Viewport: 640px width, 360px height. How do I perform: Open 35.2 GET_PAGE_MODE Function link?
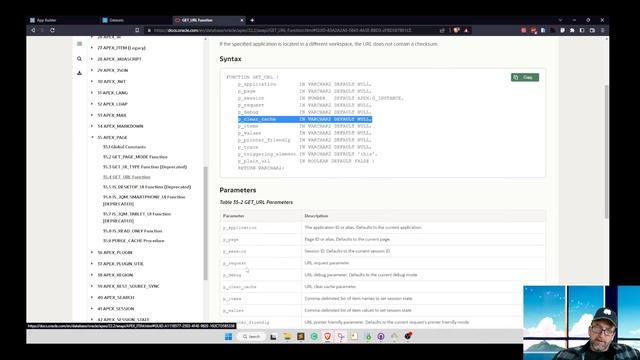point(135,157)
